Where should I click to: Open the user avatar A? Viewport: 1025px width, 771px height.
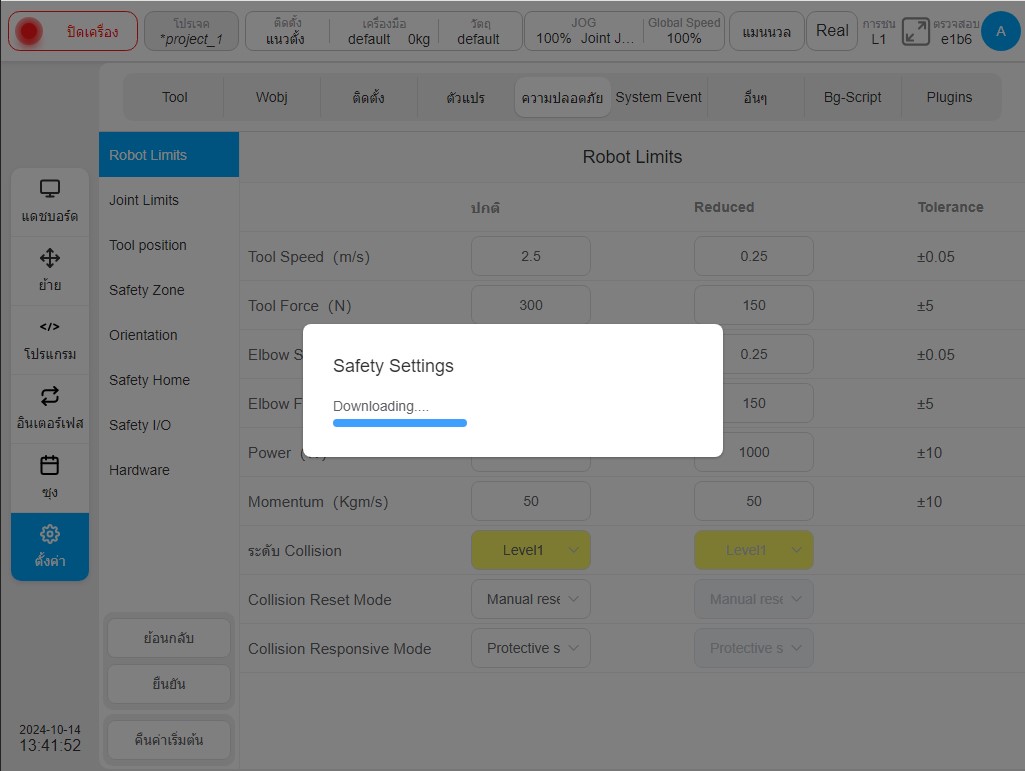click(1000, 31)
